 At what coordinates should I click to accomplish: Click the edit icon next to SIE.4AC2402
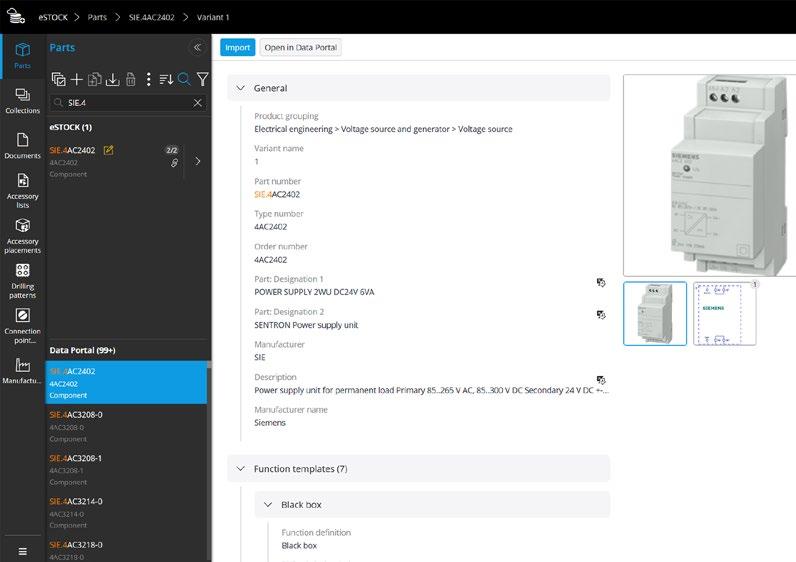109,150
